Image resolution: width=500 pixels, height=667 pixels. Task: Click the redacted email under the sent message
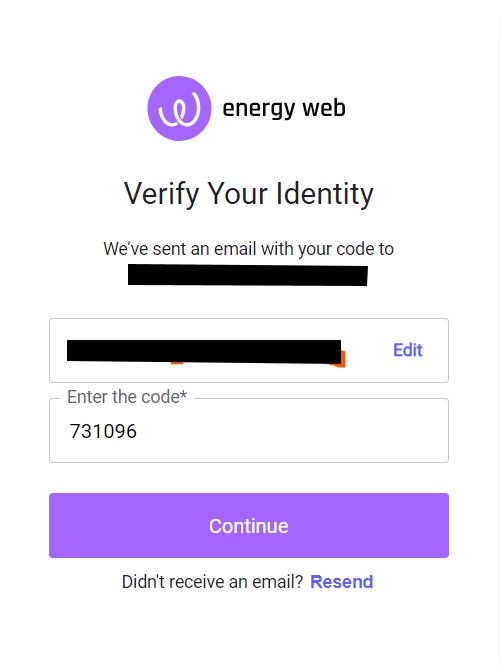click(248, 275)
